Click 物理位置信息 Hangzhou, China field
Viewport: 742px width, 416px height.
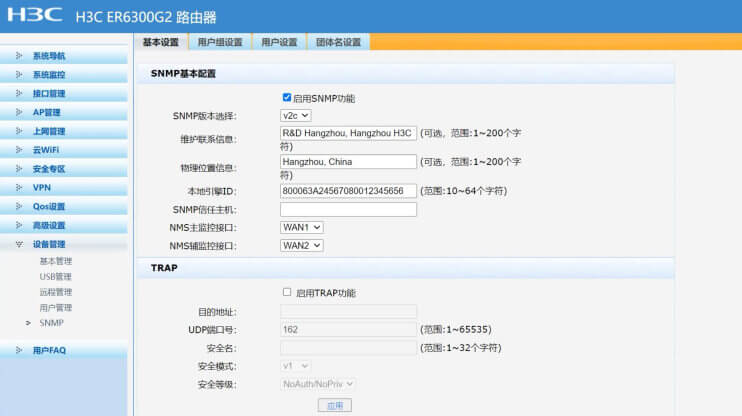tap(348, 162)
